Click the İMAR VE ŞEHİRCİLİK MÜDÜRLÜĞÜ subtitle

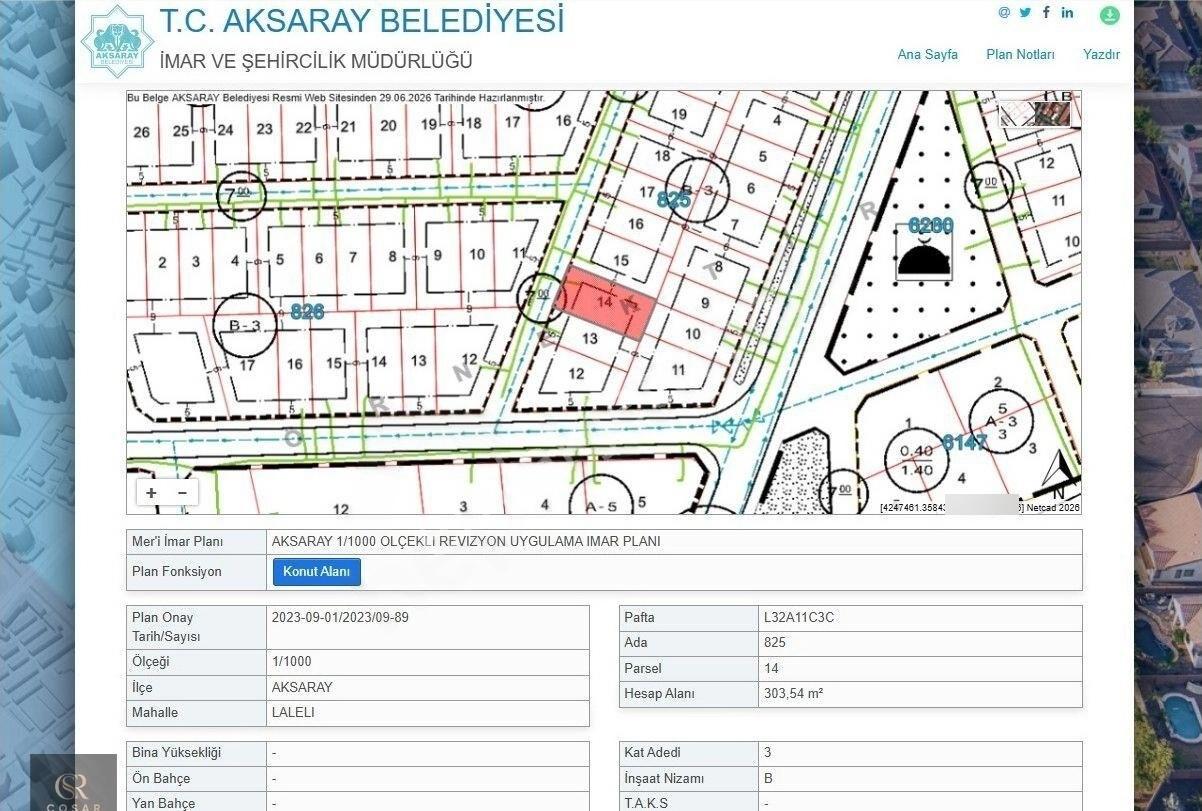coord(316,61)
